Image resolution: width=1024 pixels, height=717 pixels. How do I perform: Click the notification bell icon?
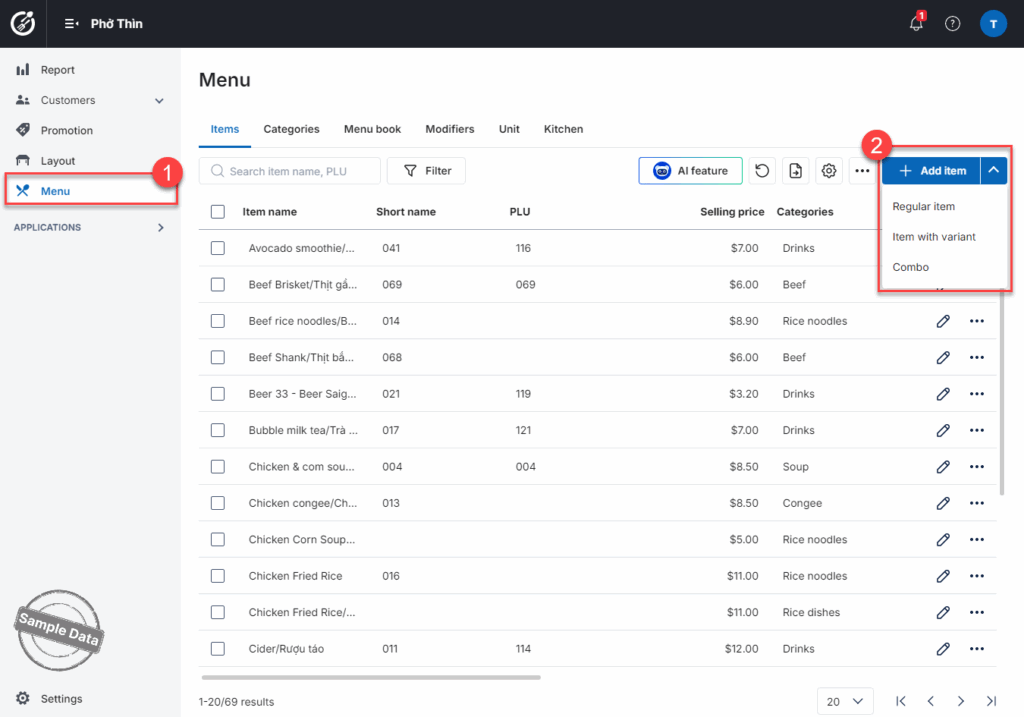coord(916,24)
